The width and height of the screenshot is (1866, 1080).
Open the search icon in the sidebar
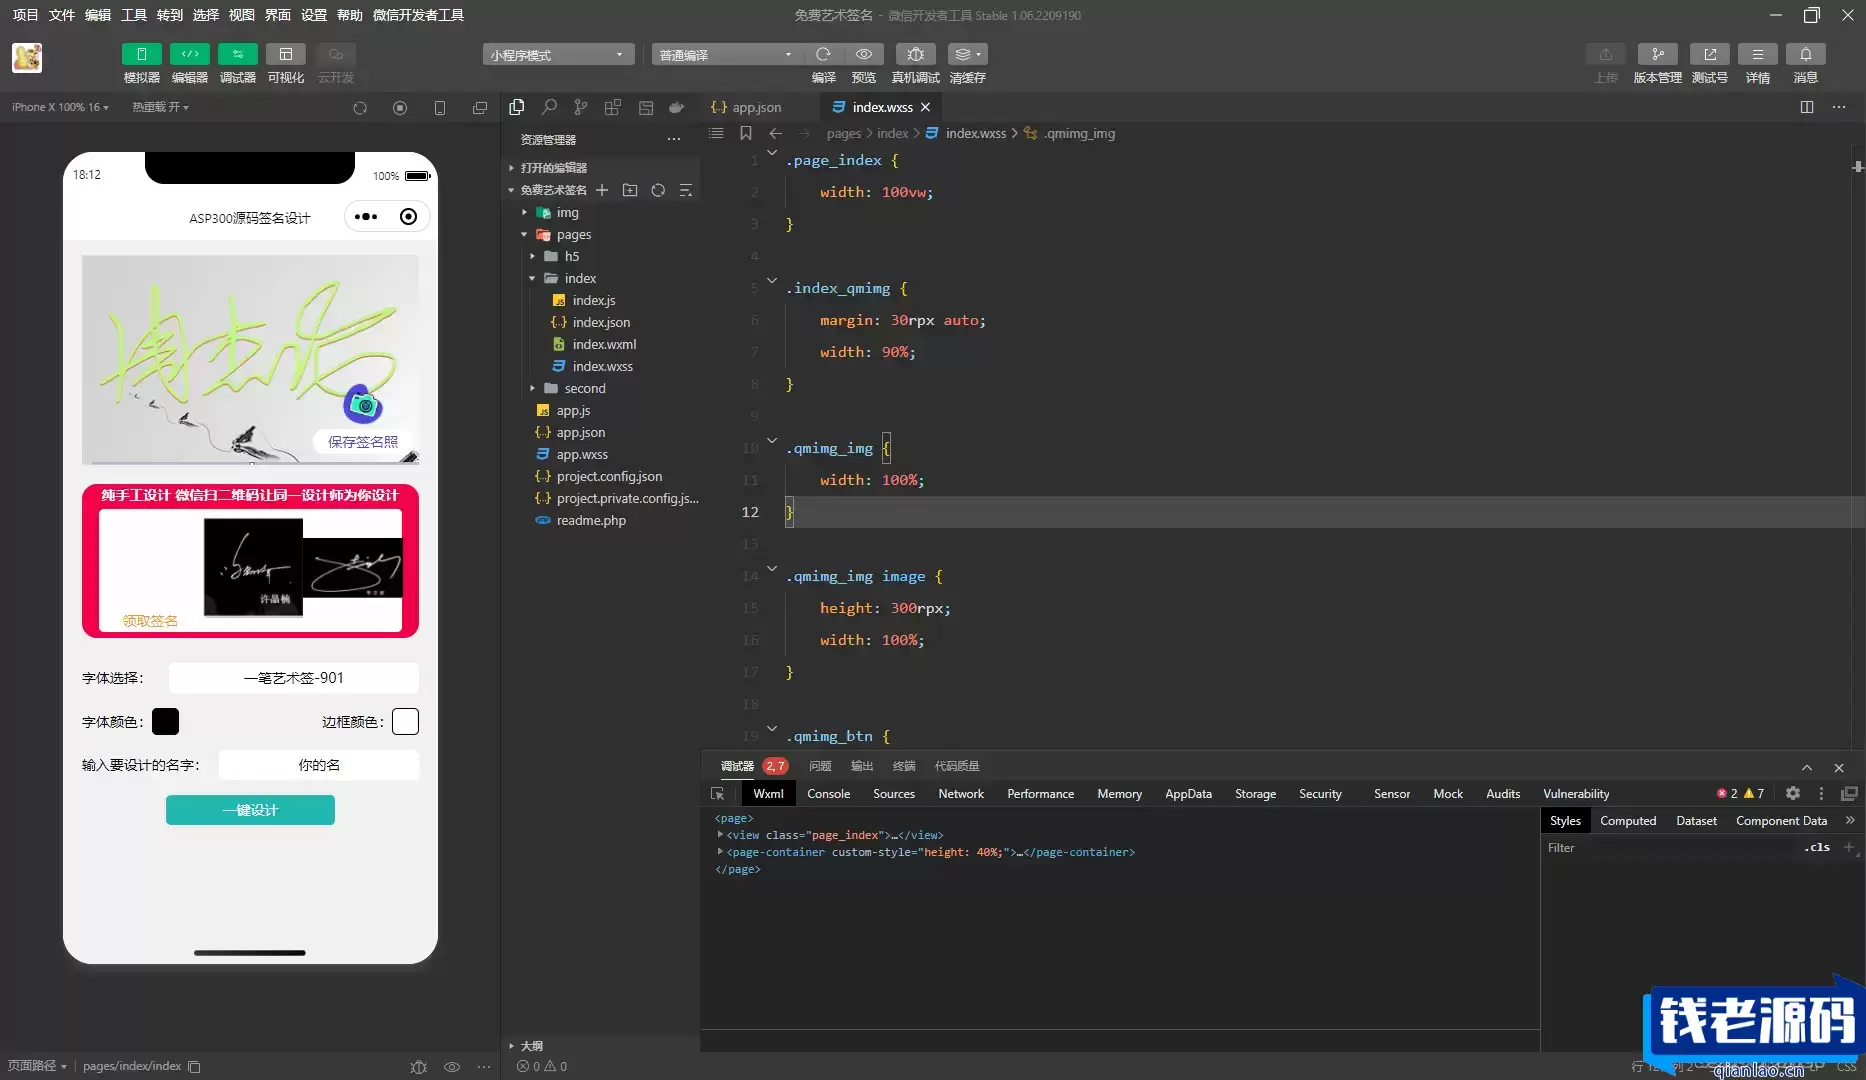[x=549, y=107]
